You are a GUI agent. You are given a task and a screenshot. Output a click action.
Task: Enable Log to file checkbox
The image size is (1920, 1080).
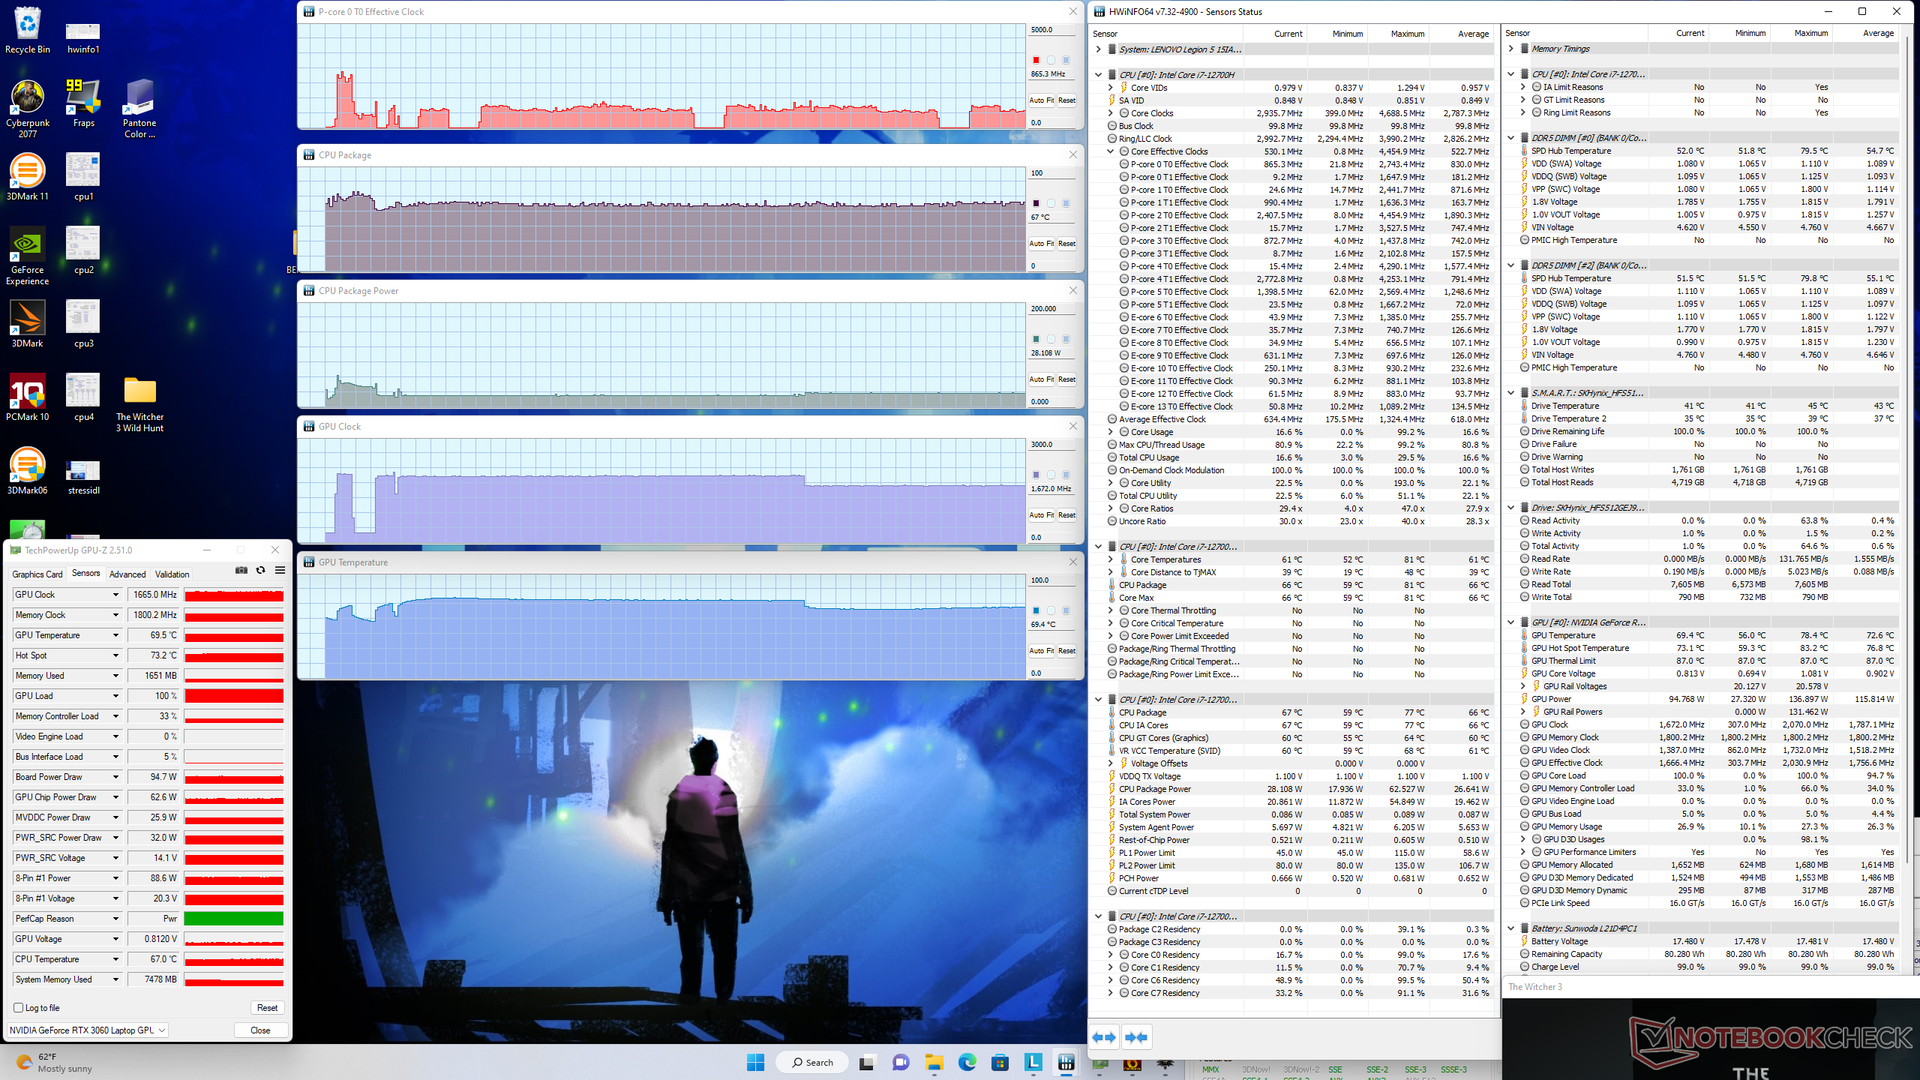coord(19,1008)
